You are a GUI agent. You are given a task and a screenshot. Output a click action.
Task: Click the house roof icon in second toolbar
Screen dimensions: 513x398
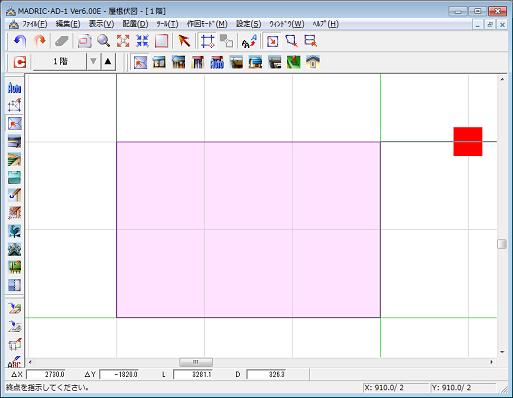[x=313, y=62]
